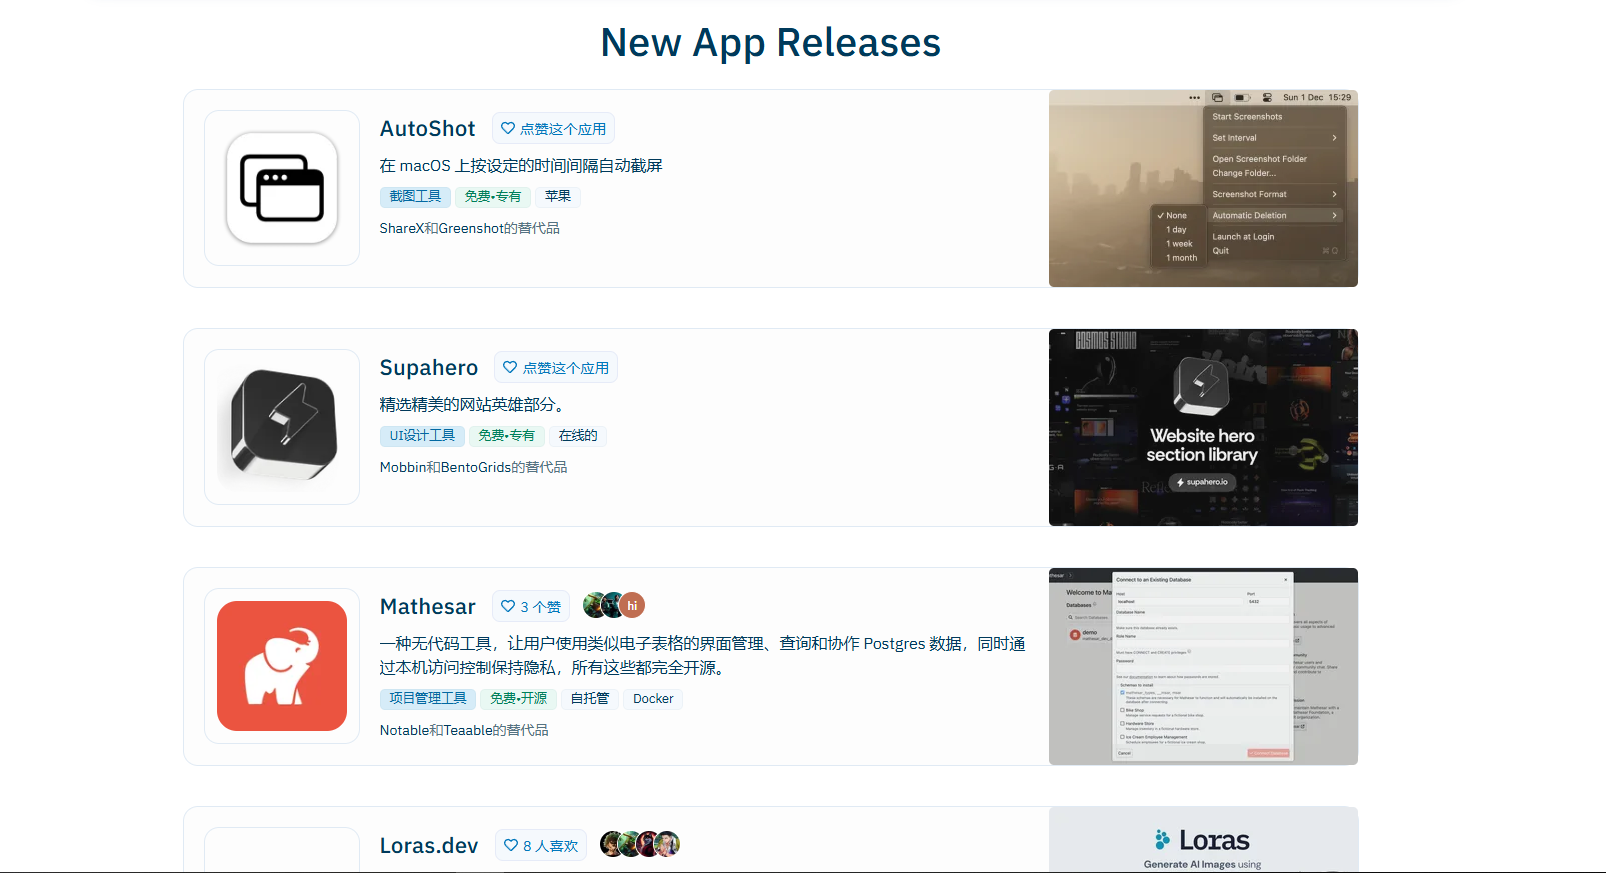The width and height of the screenshot is (1606, 873).
Task: Select the 免费•开源 tag on Mathesar
Action: (x=519, y=699)
